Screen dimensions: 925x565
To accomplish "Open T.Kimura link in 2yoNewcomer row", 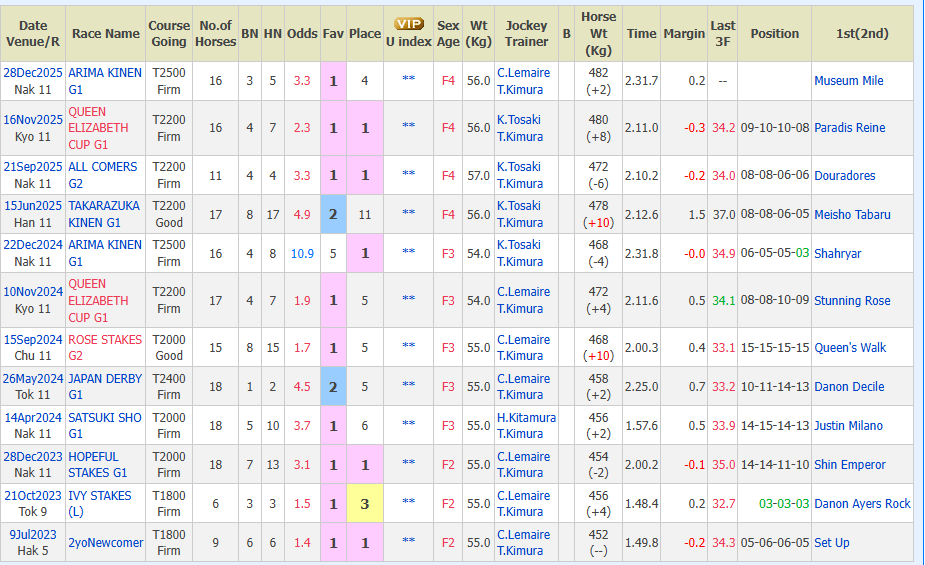I will pyautogui.click(x=520, y=551).
